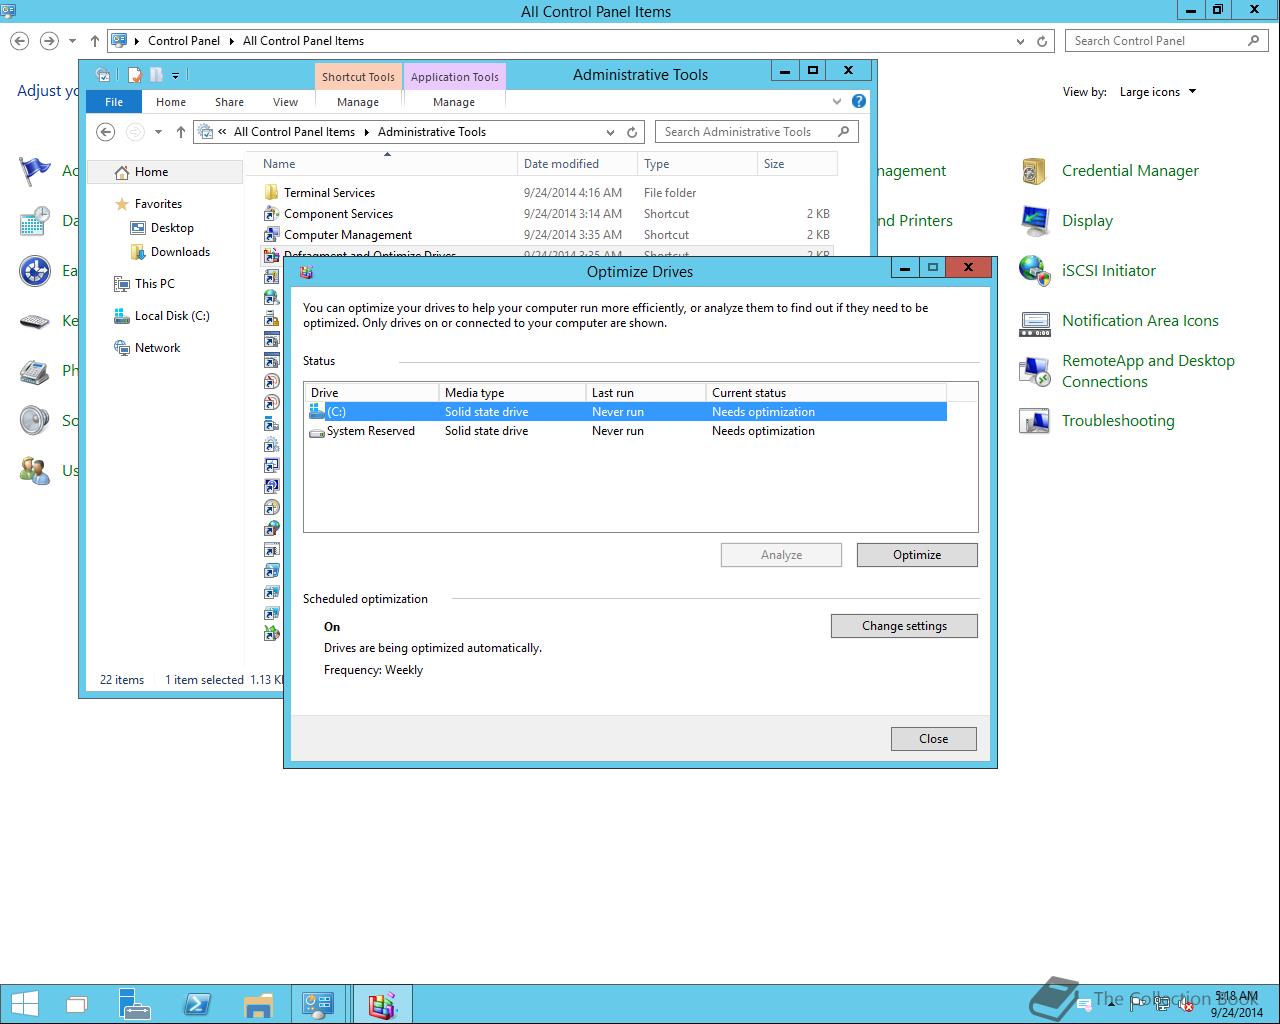1280x1024 pixels.
Task: Refresh the Administrative Tools address bar
Action: [632, 132]
